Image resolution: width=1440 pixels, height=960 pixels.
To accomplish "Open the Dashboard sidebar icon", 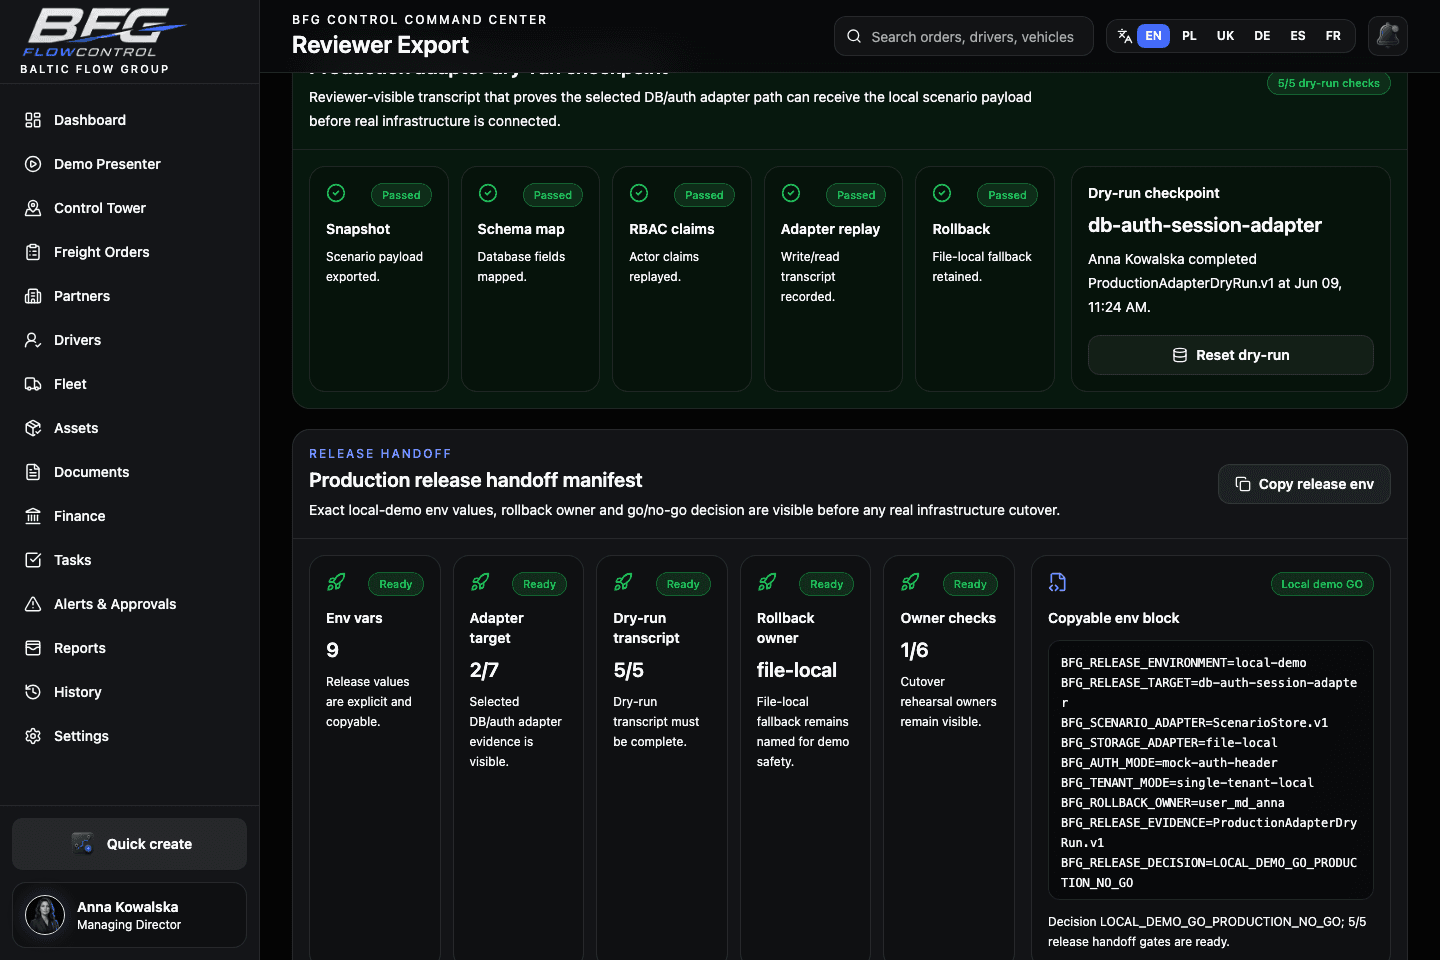I will pyautogui.click(x=33, y=120).
